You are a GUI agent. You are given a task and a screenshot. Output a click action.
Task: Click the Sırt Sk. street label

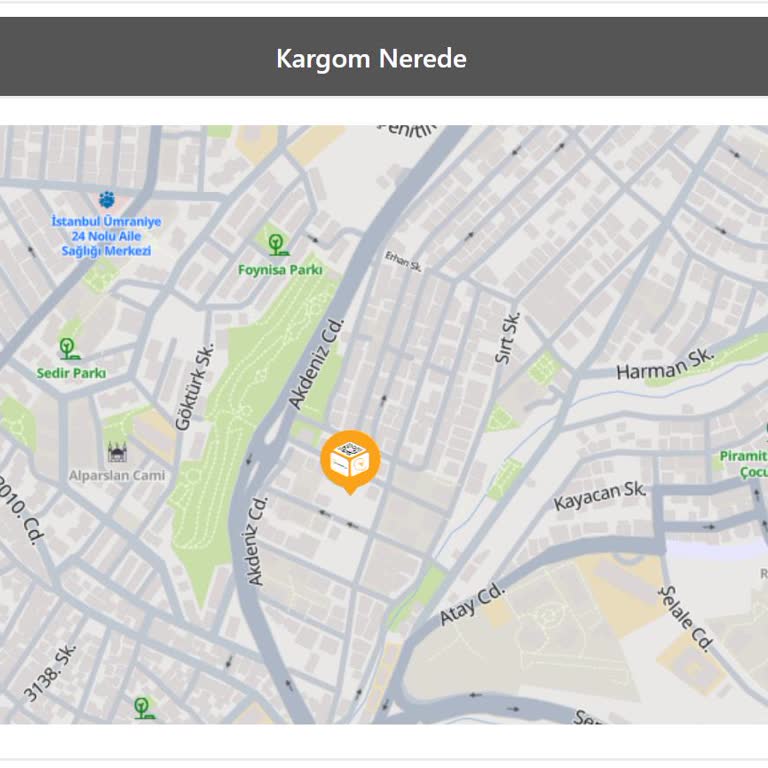[507, 338]
